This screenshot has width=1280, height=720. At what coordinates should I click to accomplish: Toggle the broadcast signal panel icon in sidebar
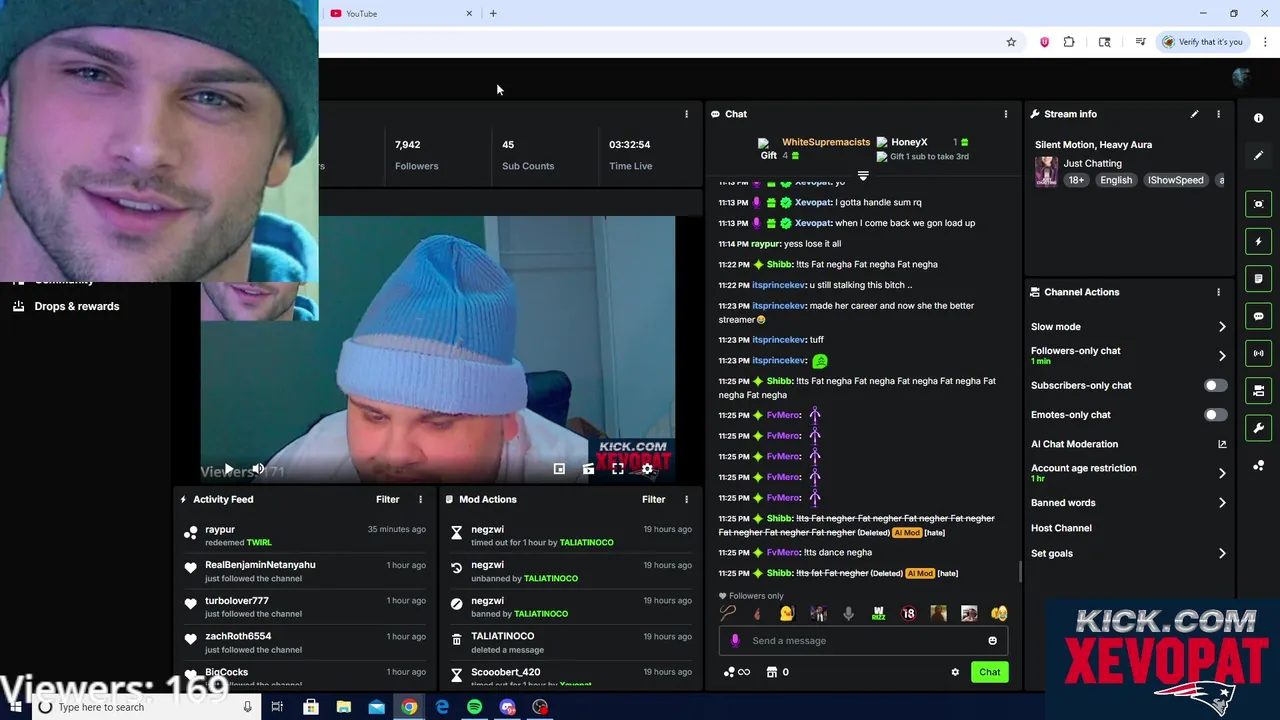click(1259, 353)
